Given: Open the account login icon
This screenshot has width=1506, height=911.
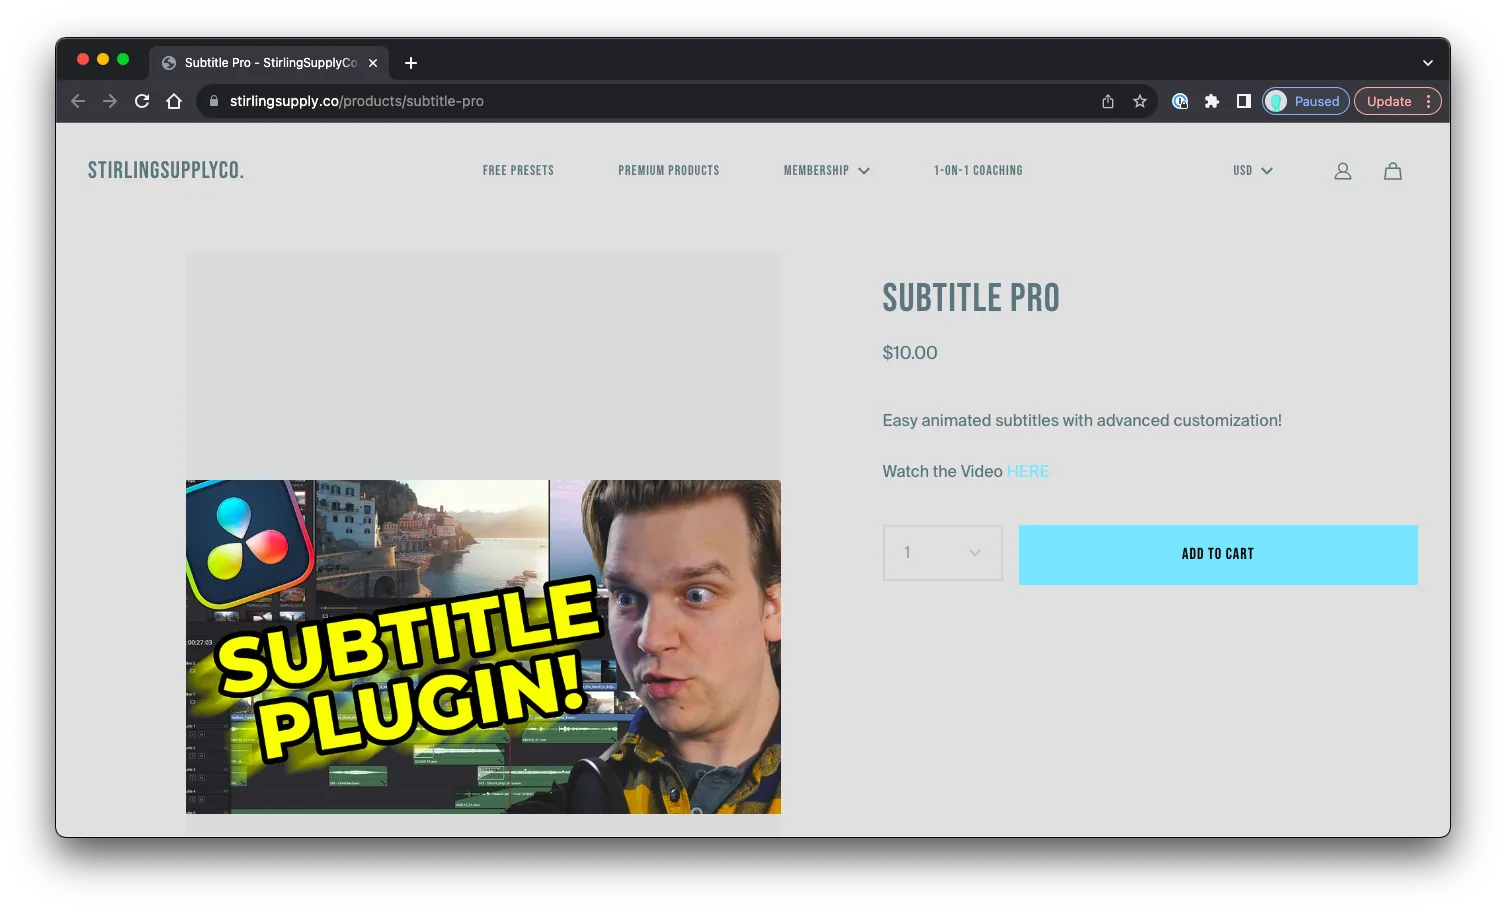Looking at the screenshot, I should tap(1343, 171).
